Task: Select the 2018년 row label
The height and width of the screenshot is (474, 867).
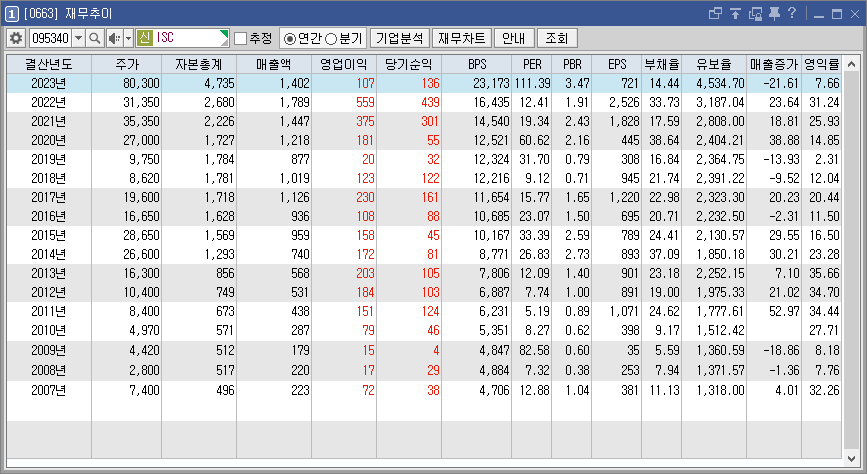Action: [x=49, y=178]
